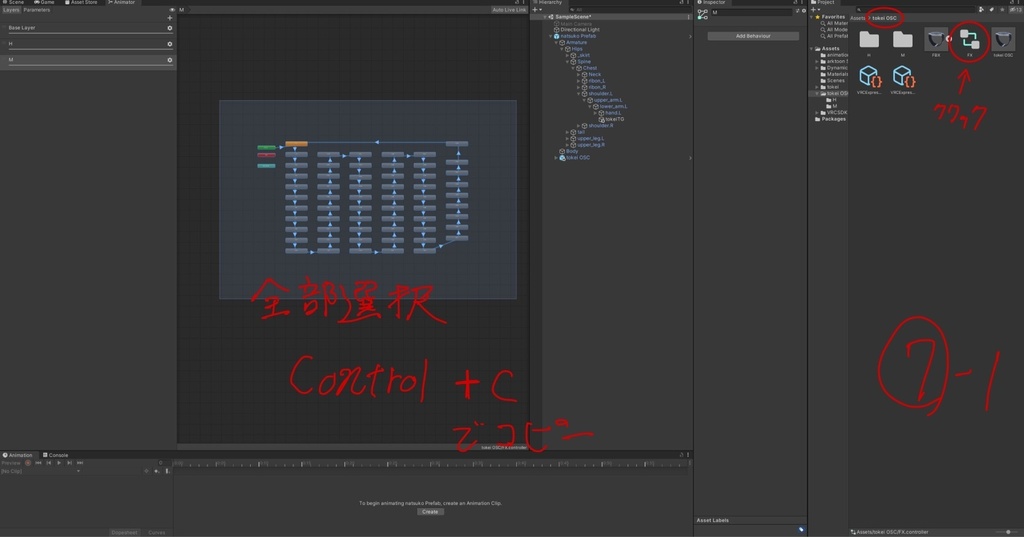
Task: Switch to Curves view
Action: pyautogui.click(x=157, y=532)
